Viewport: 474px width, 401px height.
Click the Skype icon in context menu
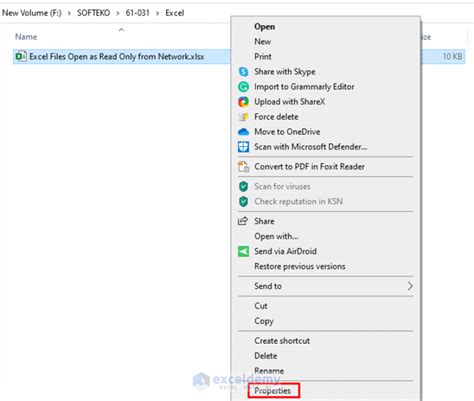243,72
